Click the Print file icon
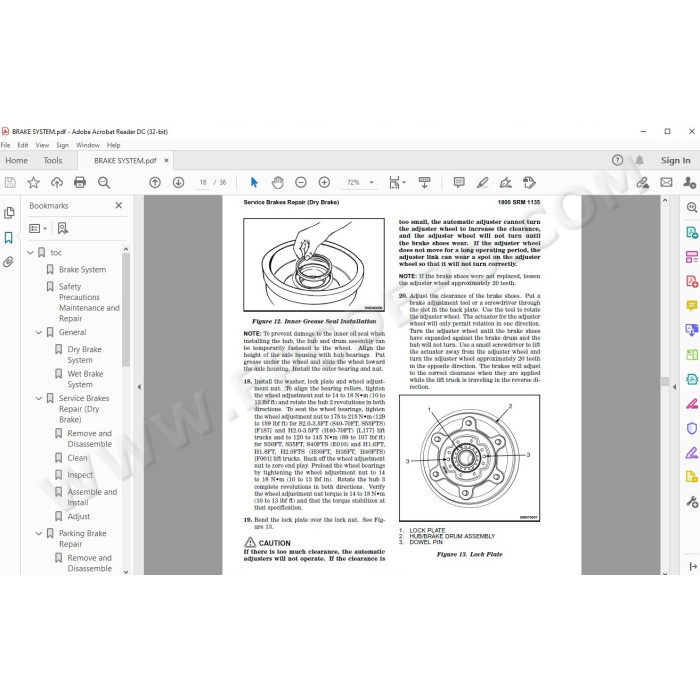Image resolution: width=700 pixels, height=700 pixels. tap(80, 182)
